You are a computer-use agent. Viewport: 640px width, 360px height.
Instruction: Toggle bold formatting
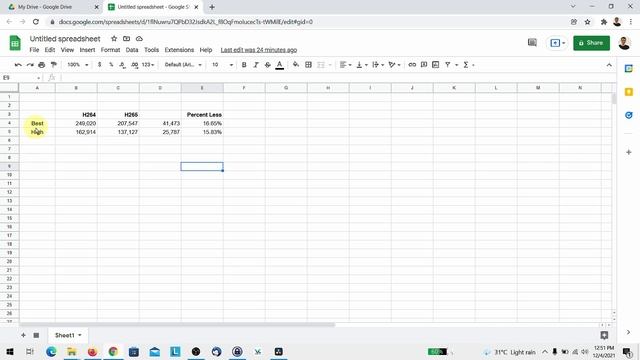(x=244, y=65)
